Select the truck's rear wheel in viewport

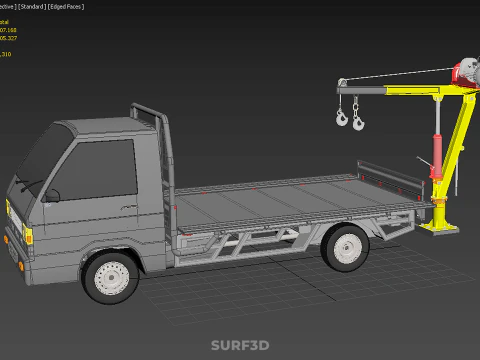pyautogui.click(x=346, y=248)
